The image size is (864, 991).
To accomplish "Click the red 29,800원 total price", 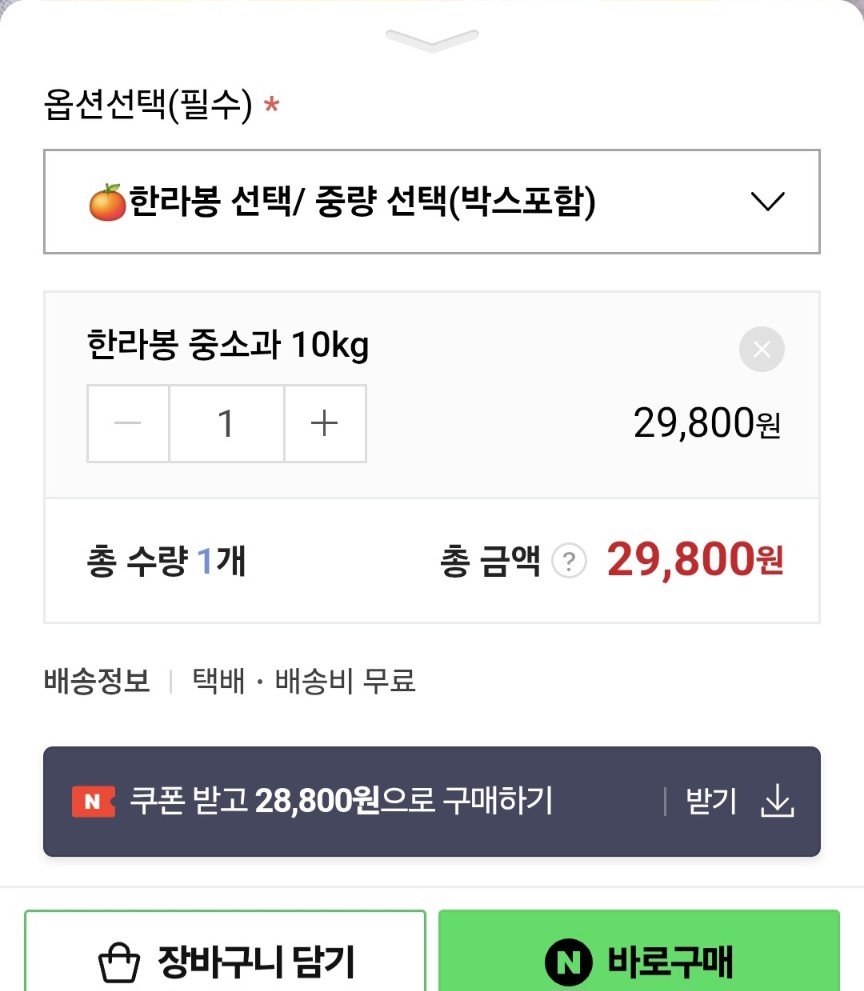I will 695,560.
